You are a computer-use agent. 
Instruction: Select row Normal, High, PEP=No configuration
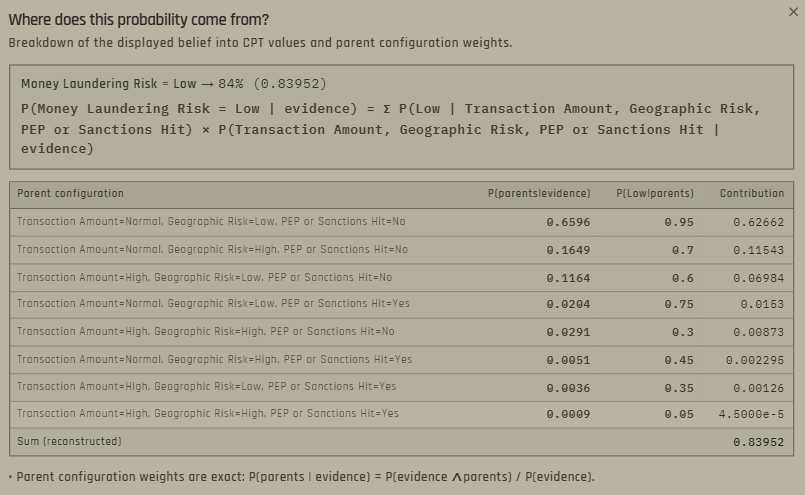point(401,250)
